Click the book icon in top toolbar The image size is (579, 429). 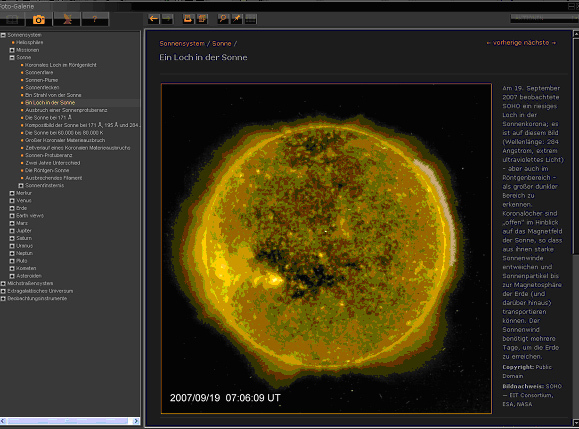click(12, 19)
